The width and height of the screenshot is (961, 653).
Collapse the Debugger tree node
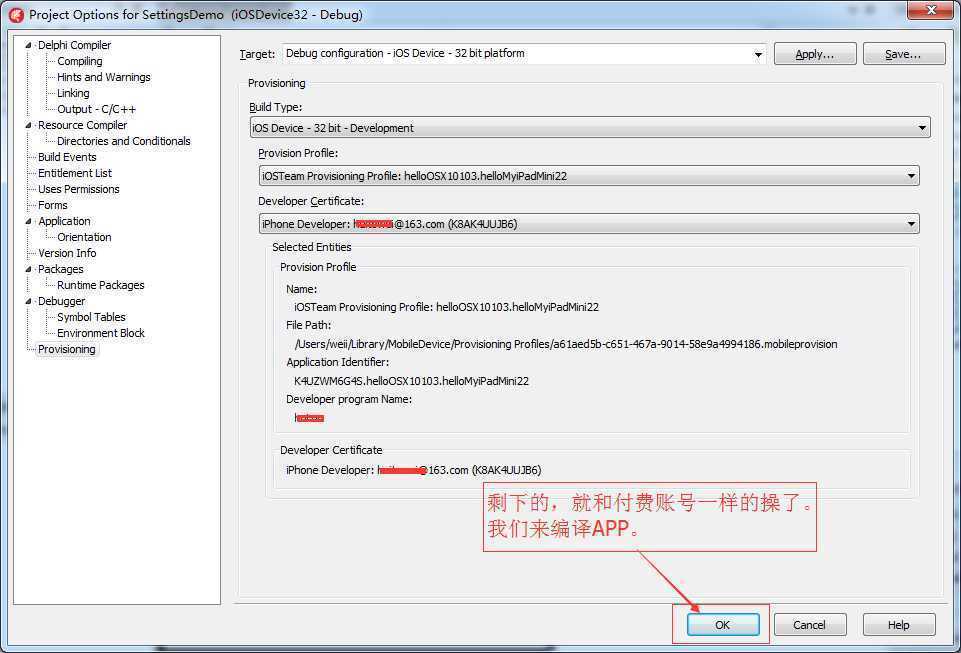[28, 300]
